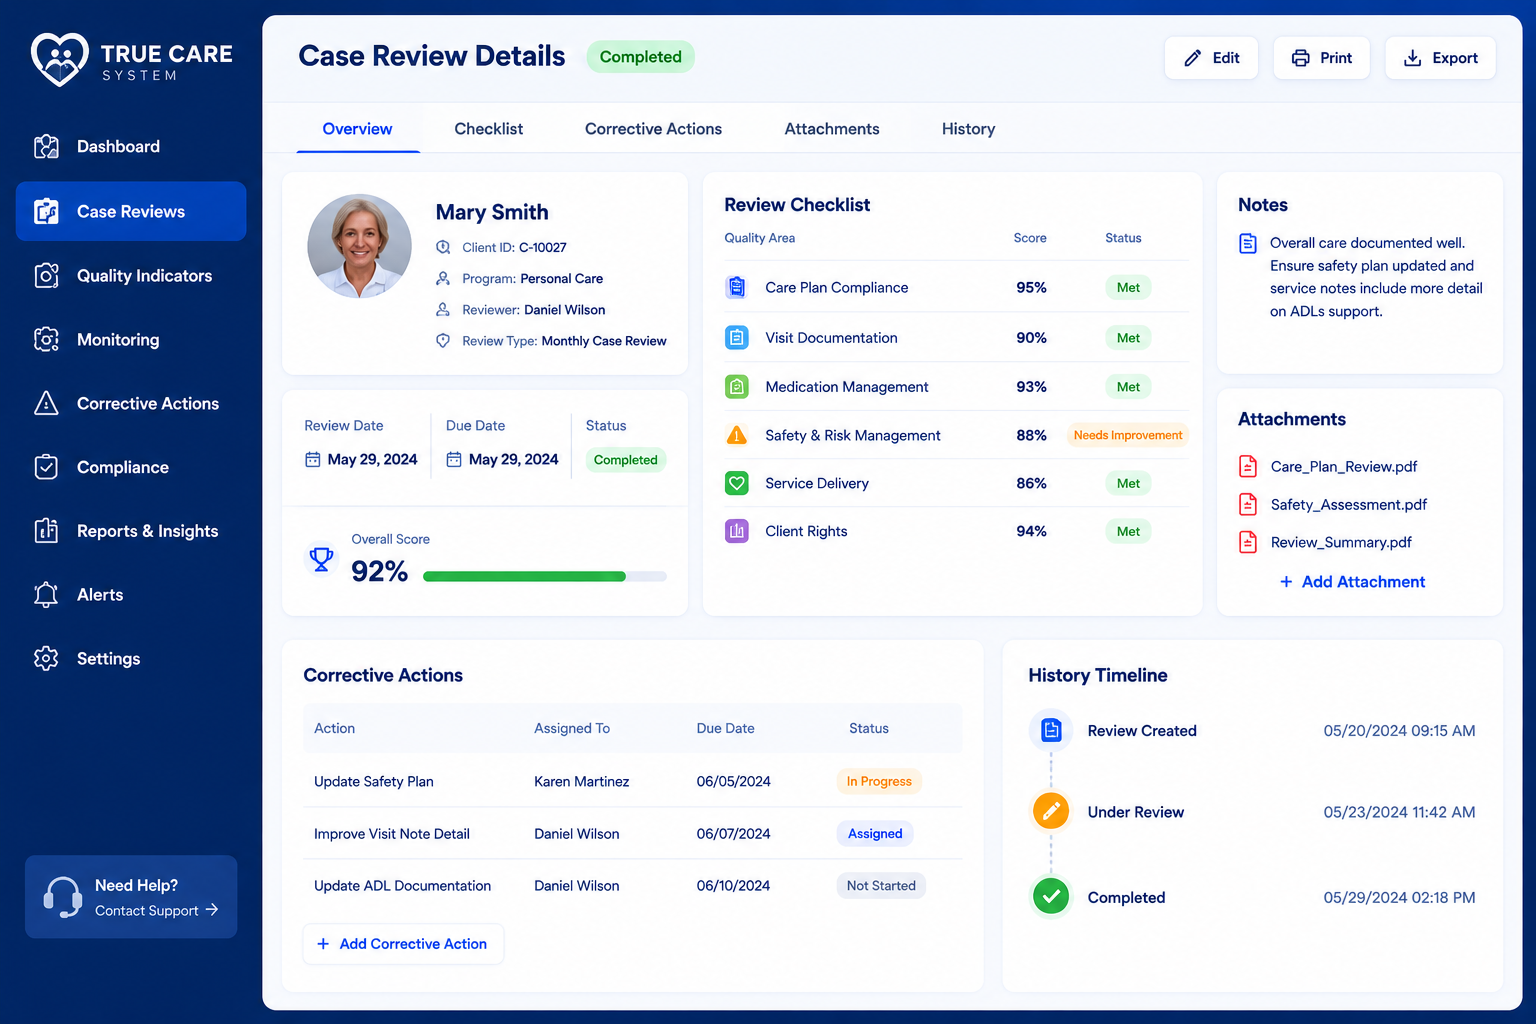Click the calendar icon next to Review Date
Image resolution: width=1536 pixels, height=1024 pixels.
click(313, 459)
